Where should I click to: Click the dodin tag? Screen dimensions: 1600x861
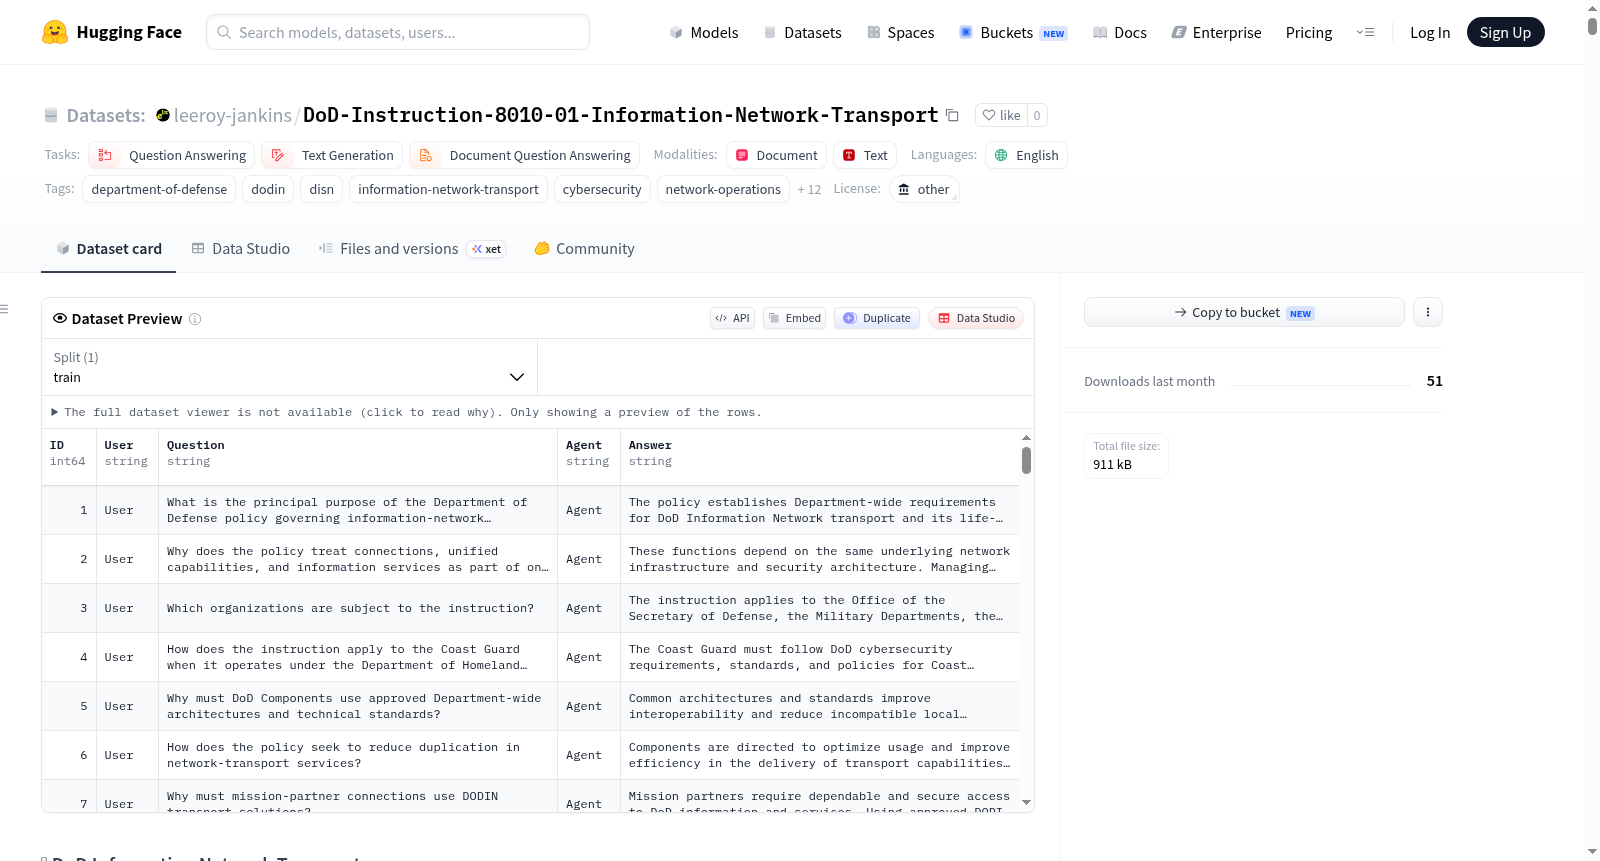pyautogui.click(x=268, y=189)
